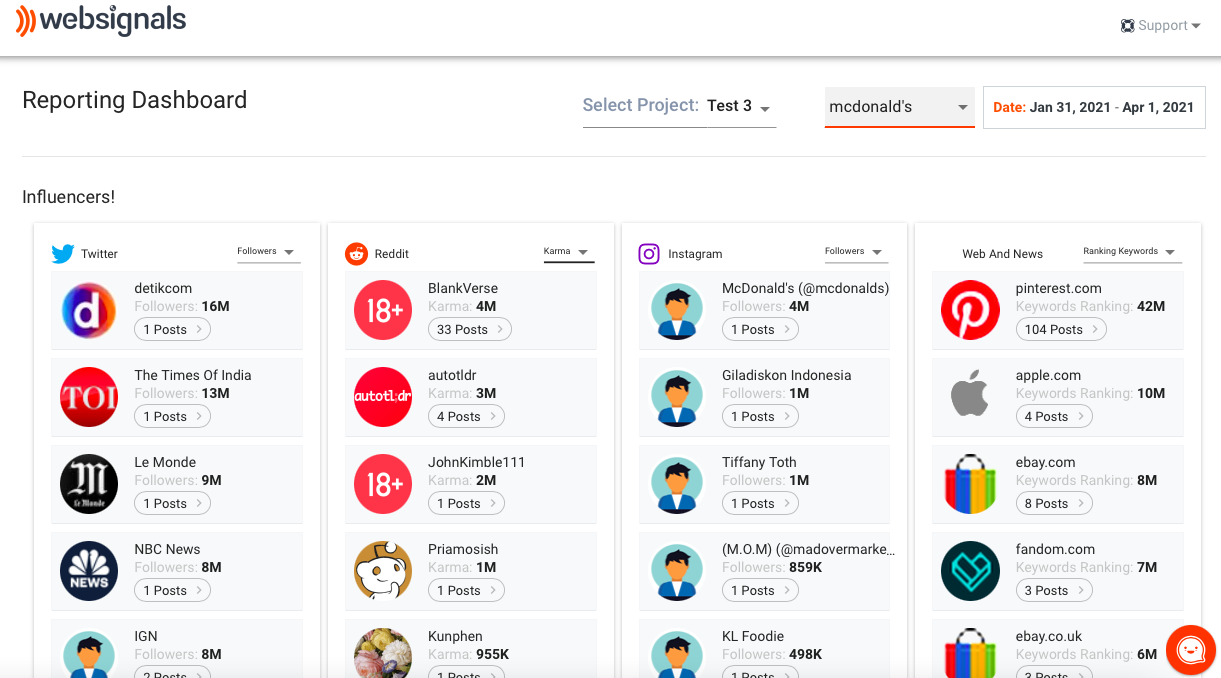Click the Kunphen flower avatar
Viewport: 1221px width, 678px height.
coord(383,653)
